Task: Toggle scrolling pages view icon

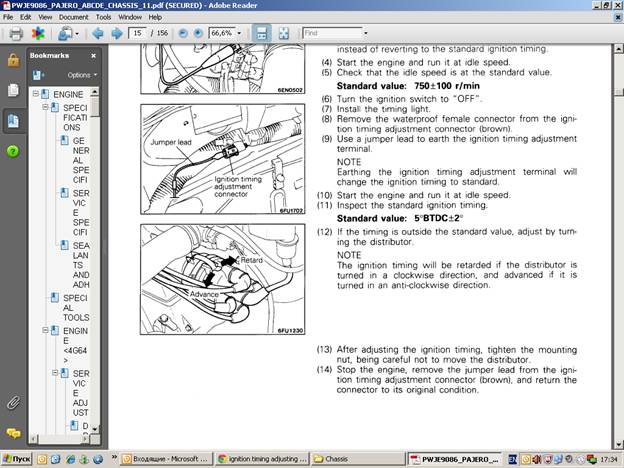Action: (261, 33)
